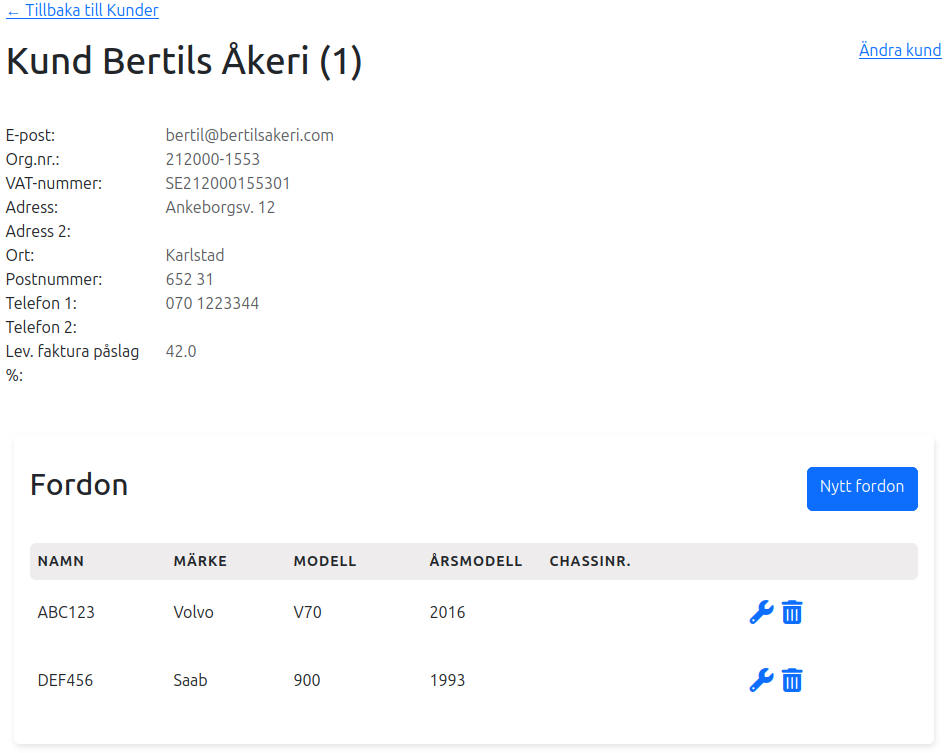
Task: Click the MÄRKE column header
Action: click(x=200, y=561)
